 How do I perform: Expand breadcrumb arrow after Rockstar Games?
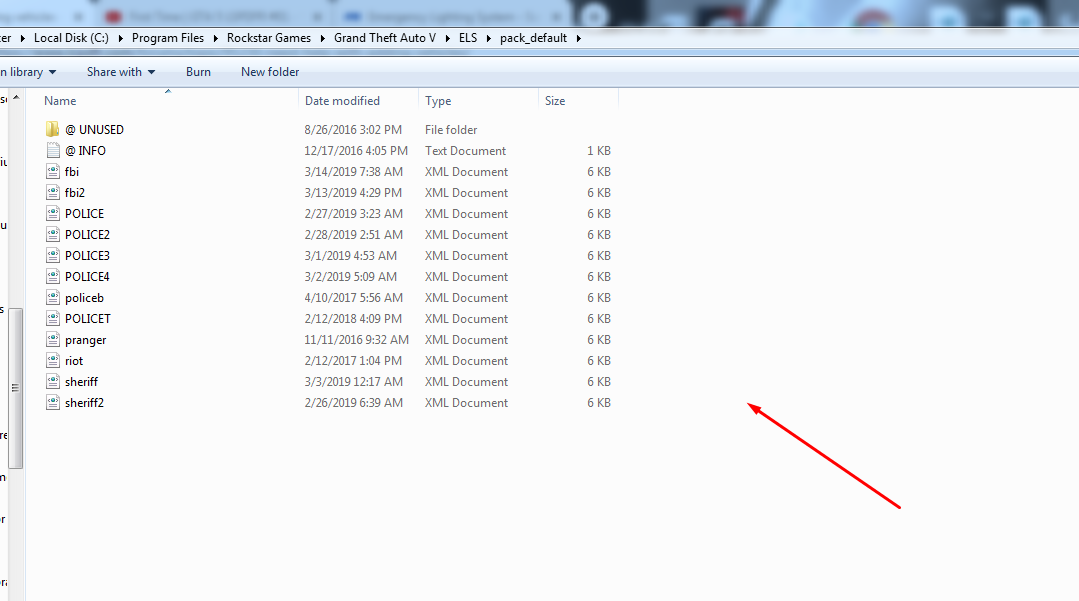pyautogui.click(x=322, y=38)
